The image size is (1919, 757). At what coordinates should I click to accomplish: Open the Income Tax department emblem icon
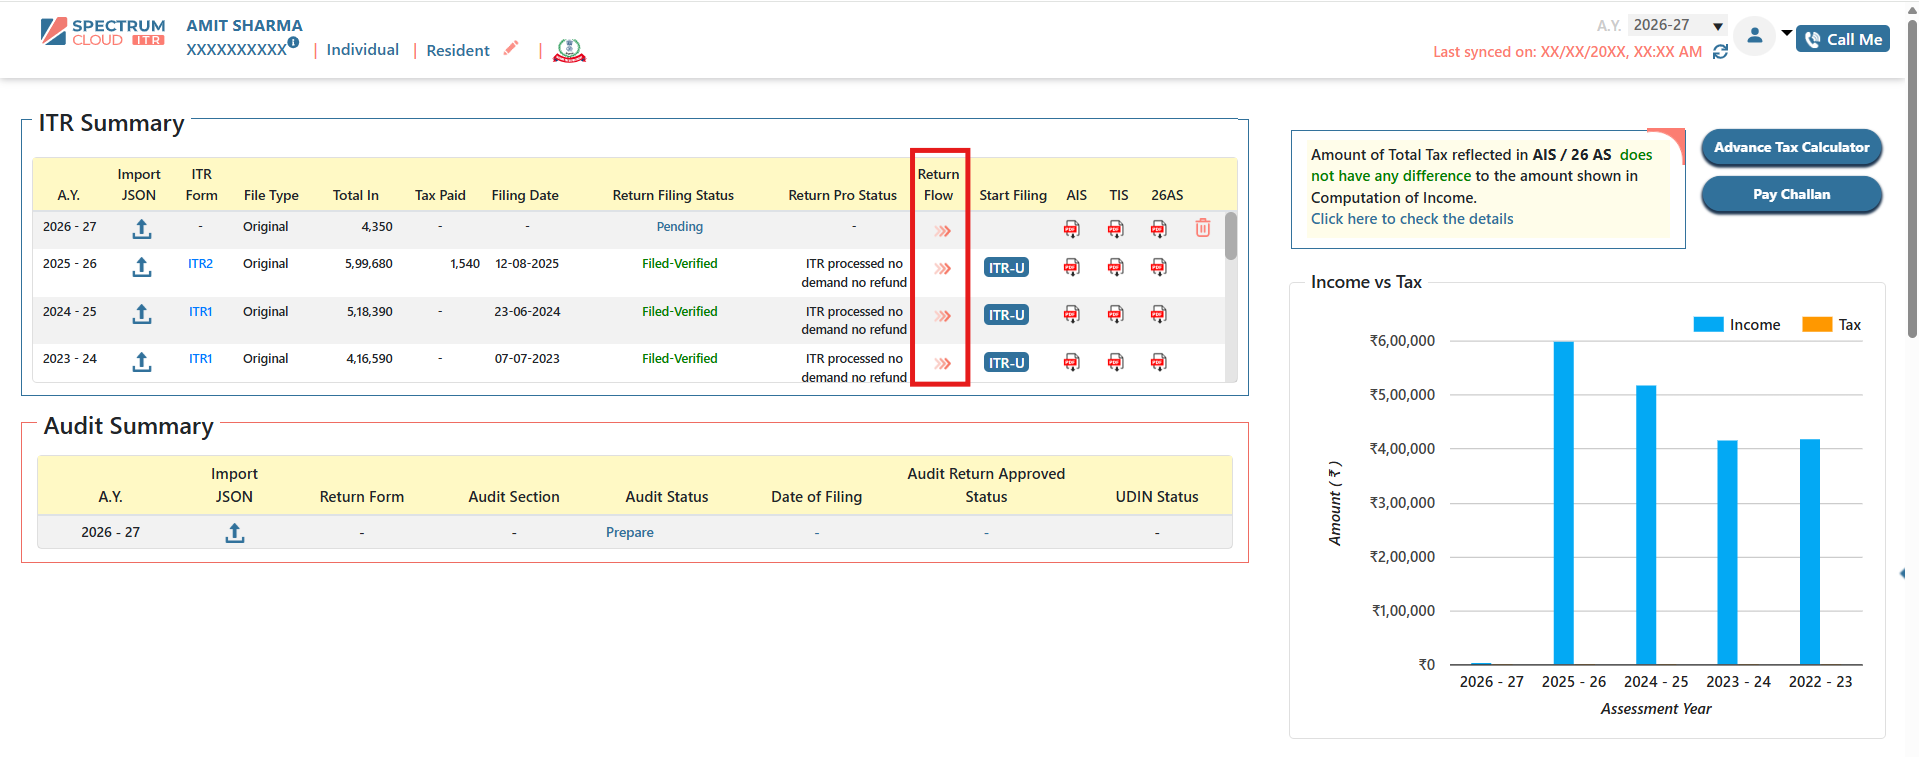[x=569, y=50]
